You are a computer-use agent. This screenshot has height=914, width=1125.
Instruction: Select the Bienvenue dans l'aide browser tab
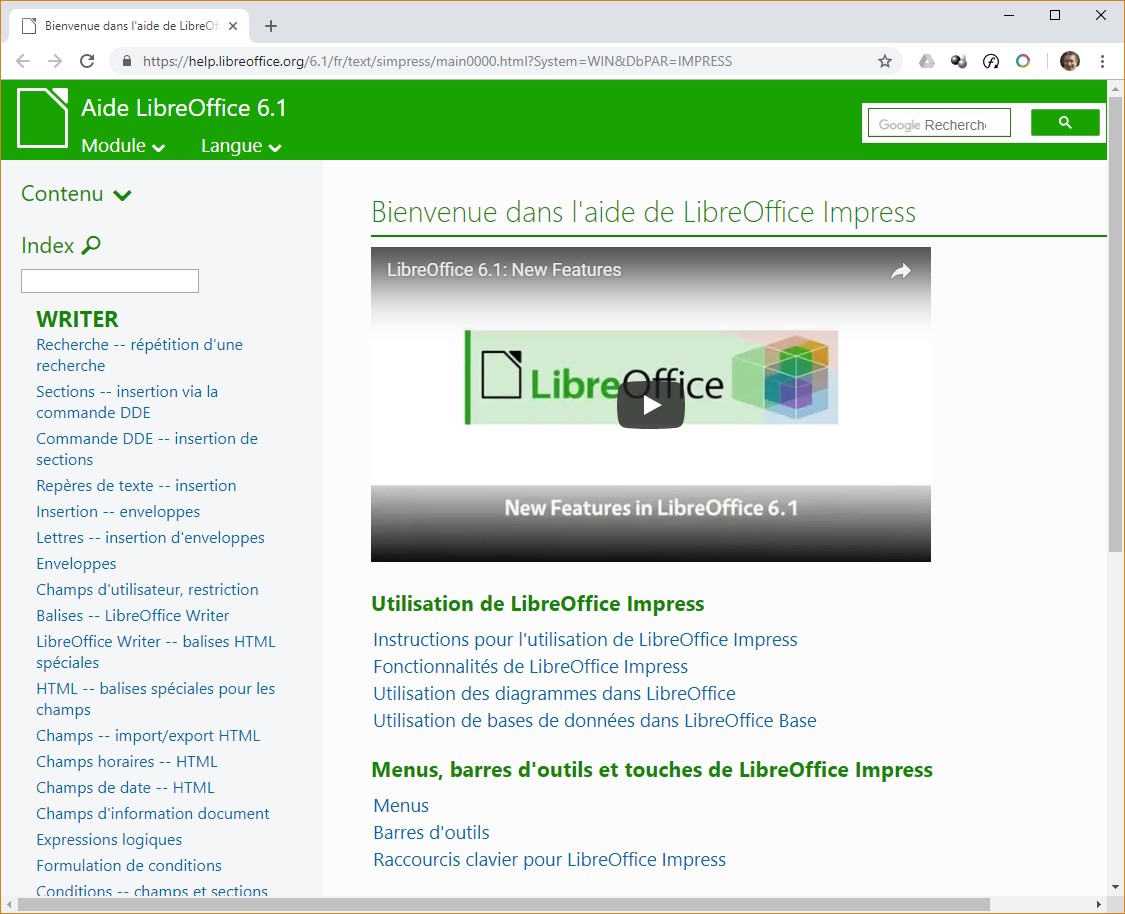coord(129,26)
